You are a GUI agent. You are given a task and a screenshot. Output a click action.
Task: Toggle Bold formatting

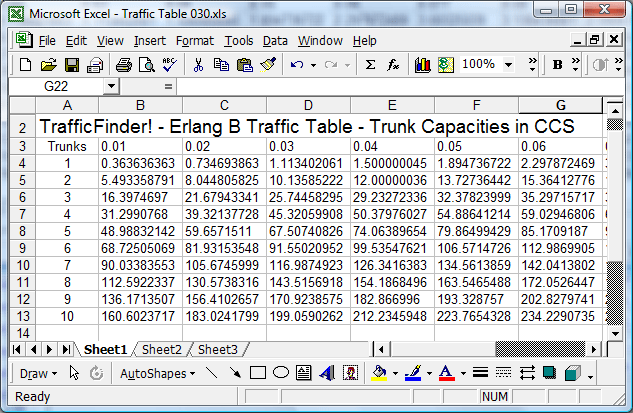(x=558, y=65)
